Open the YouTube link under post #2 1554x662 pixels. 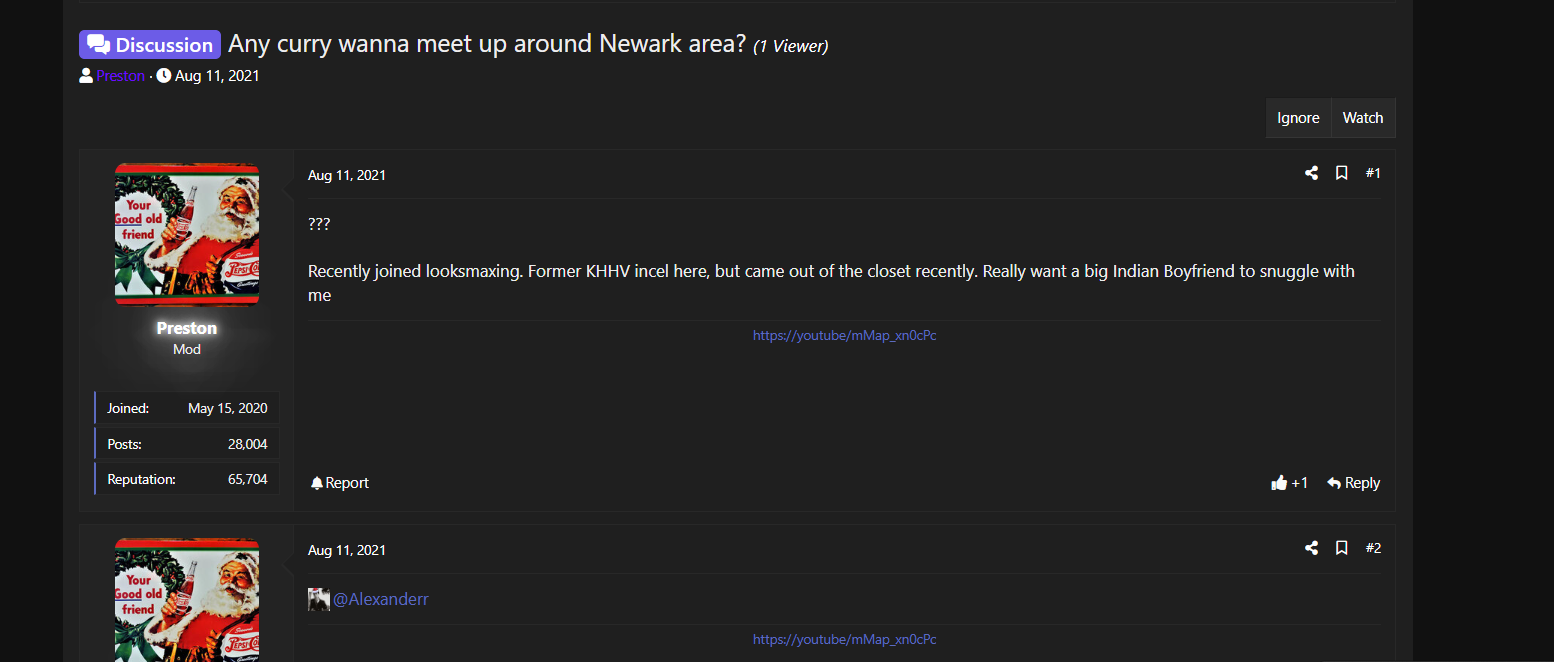point(844,639)
